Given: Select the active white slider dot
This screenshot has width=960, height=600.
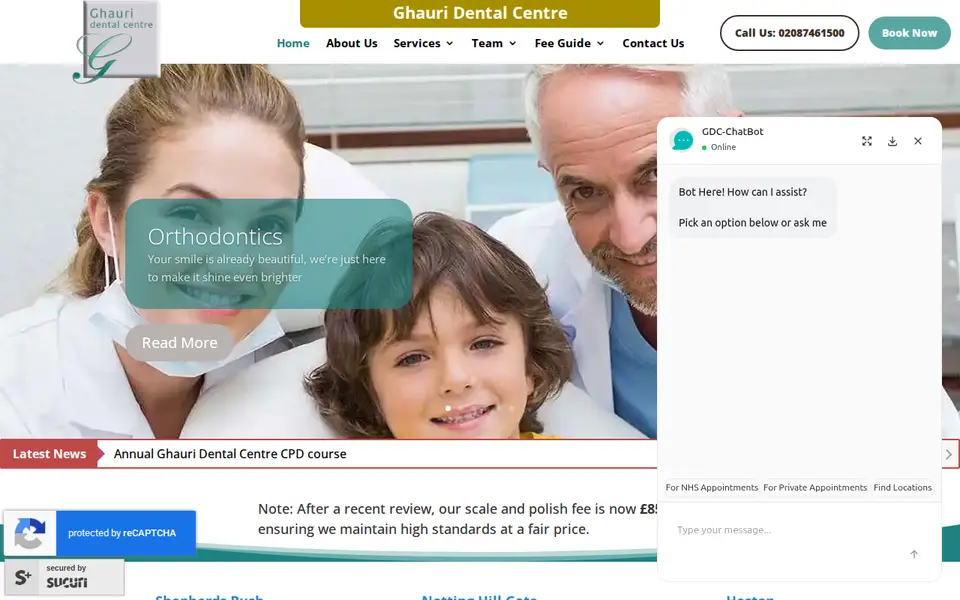Looking at the screenshot, I should tap(448, 408).
